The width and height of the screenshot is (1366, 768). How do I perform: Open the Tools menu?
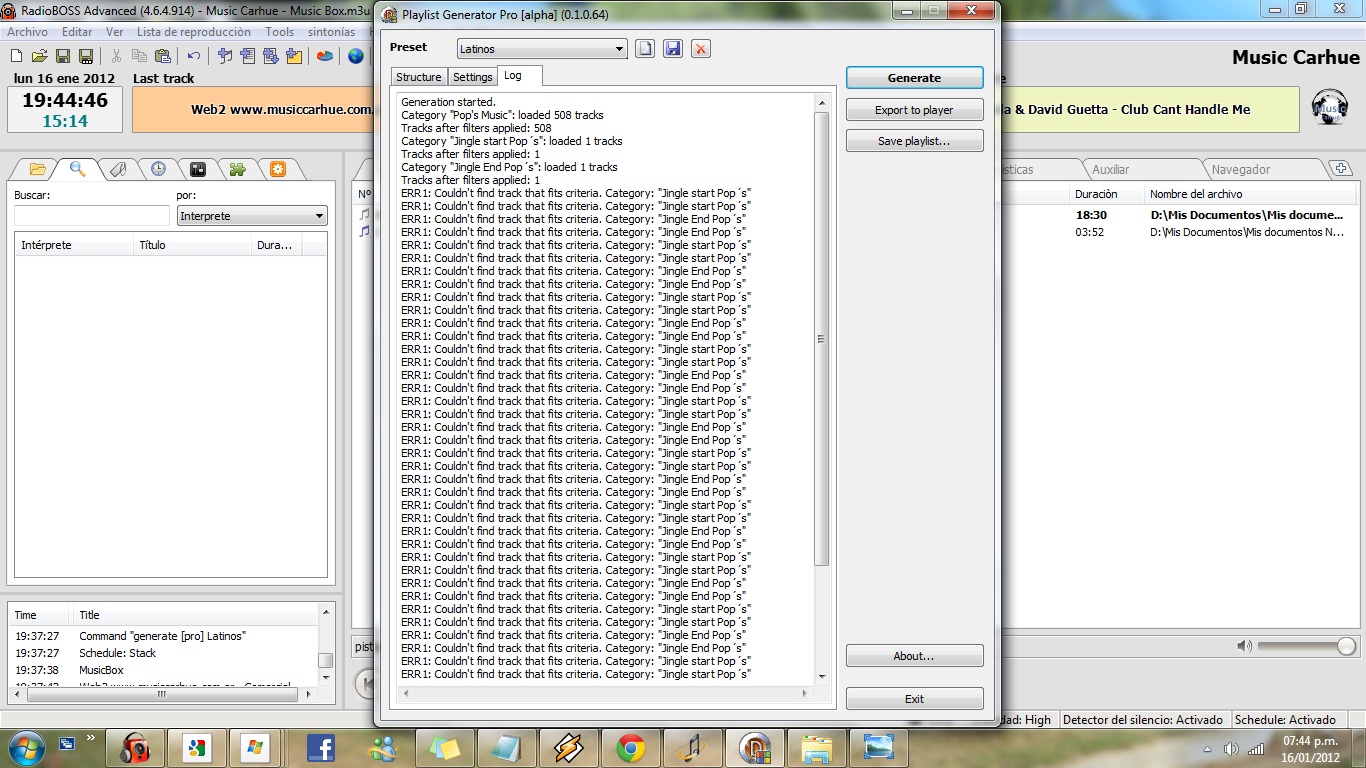(280, 32)
